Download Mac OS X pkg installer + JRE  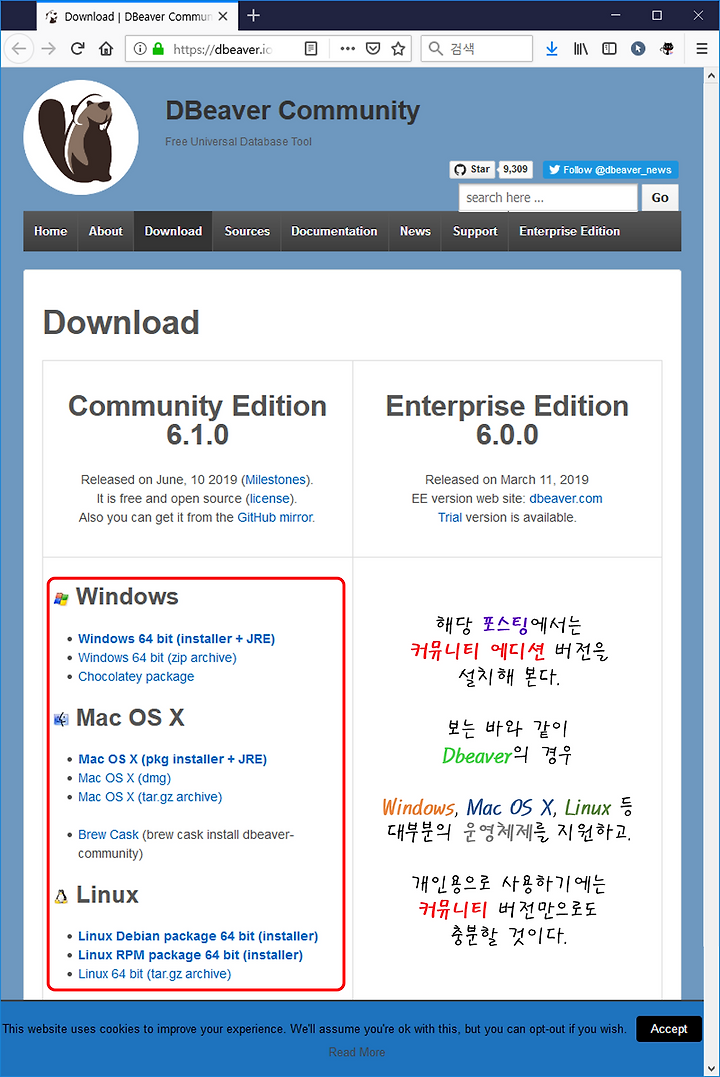172,759
